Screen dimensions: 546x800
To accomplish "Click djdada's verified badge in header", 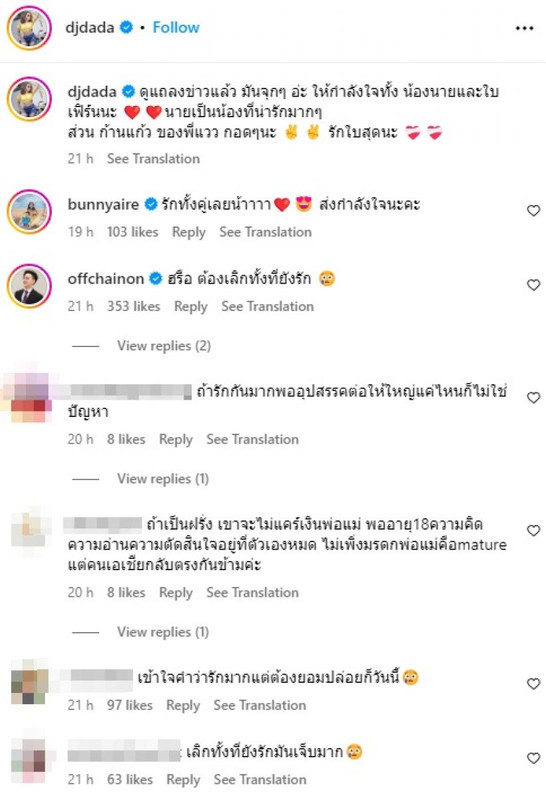I will click(126, 27).
